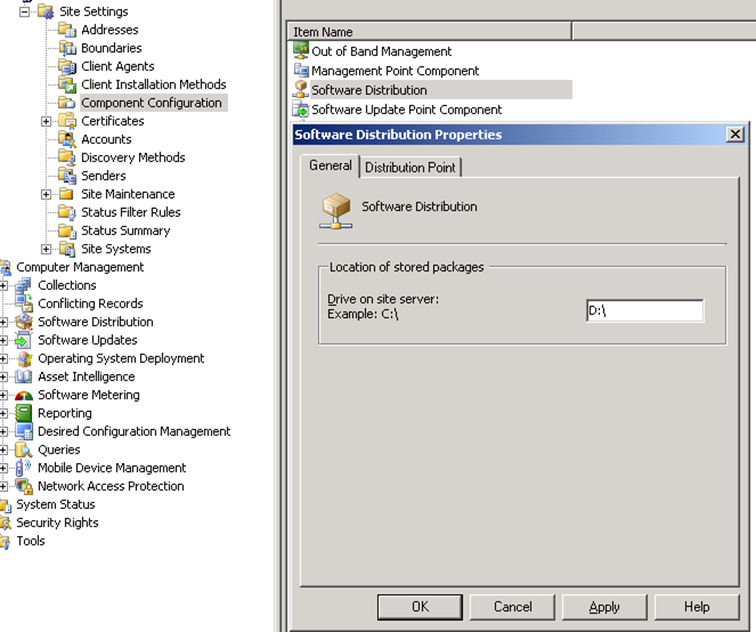
Task: Expand the Reporting node
Action: point(2,414)
